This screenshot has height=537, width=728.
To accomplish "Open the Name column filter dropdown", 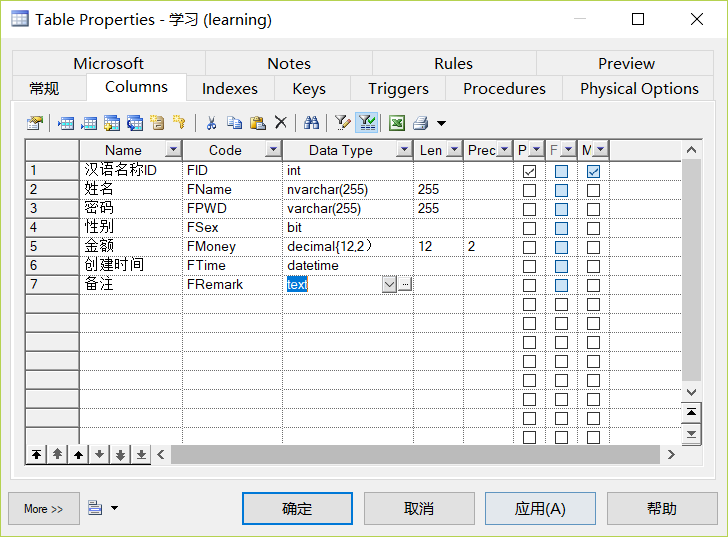I will (173, 149).
